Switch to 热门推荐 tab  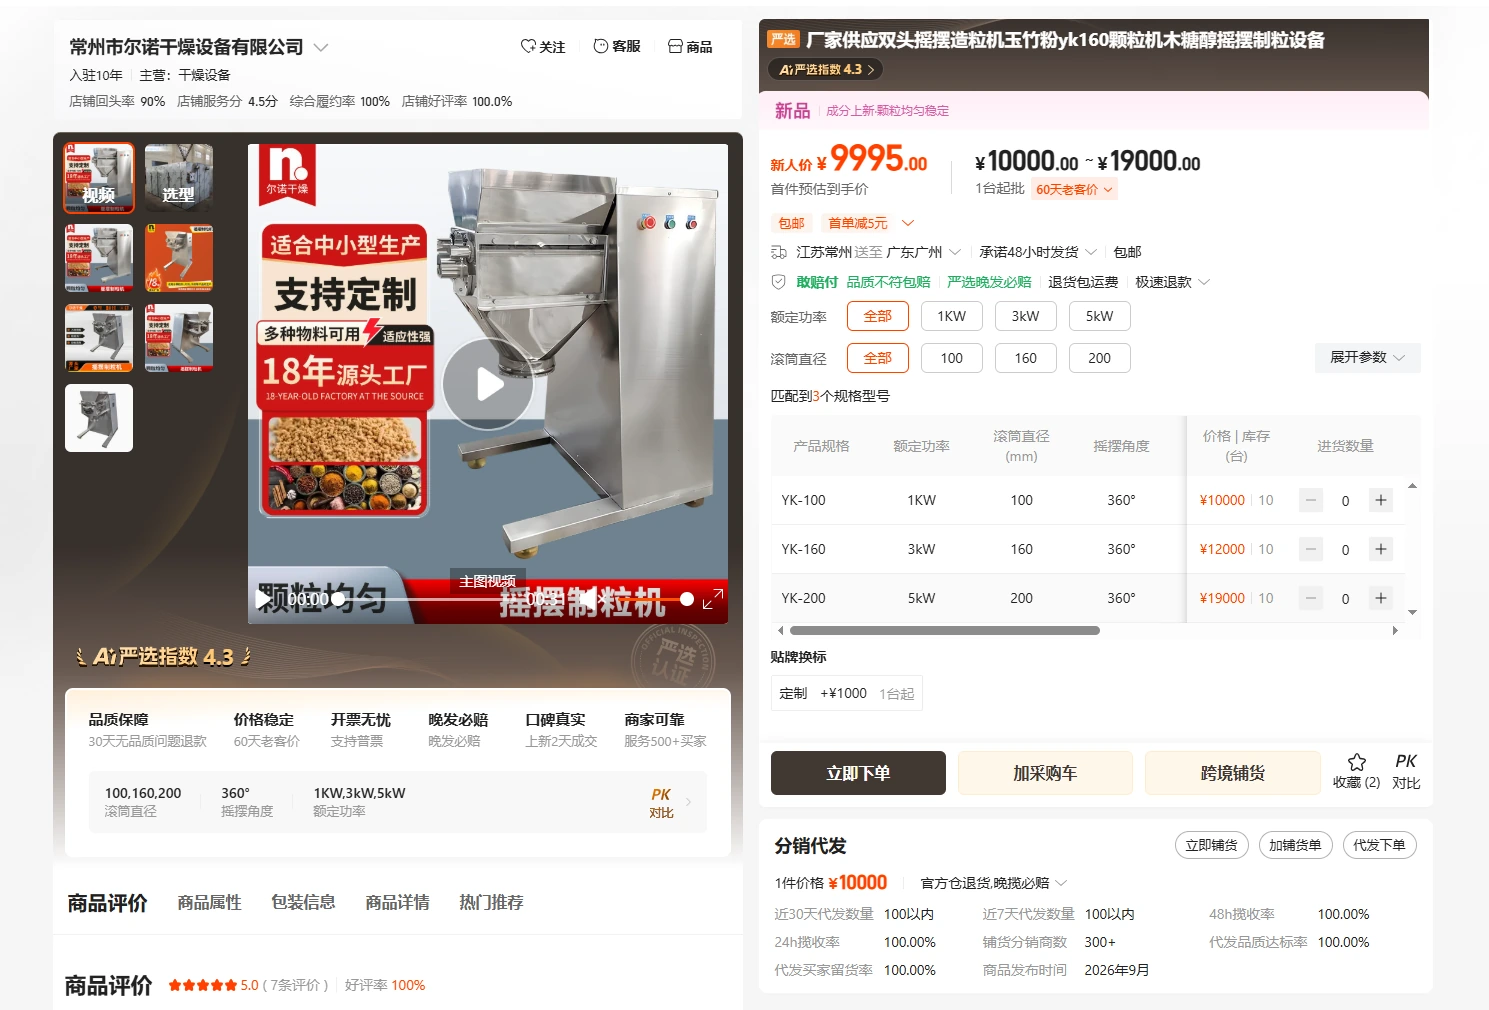pyautogui.click(x=491, y=902)
